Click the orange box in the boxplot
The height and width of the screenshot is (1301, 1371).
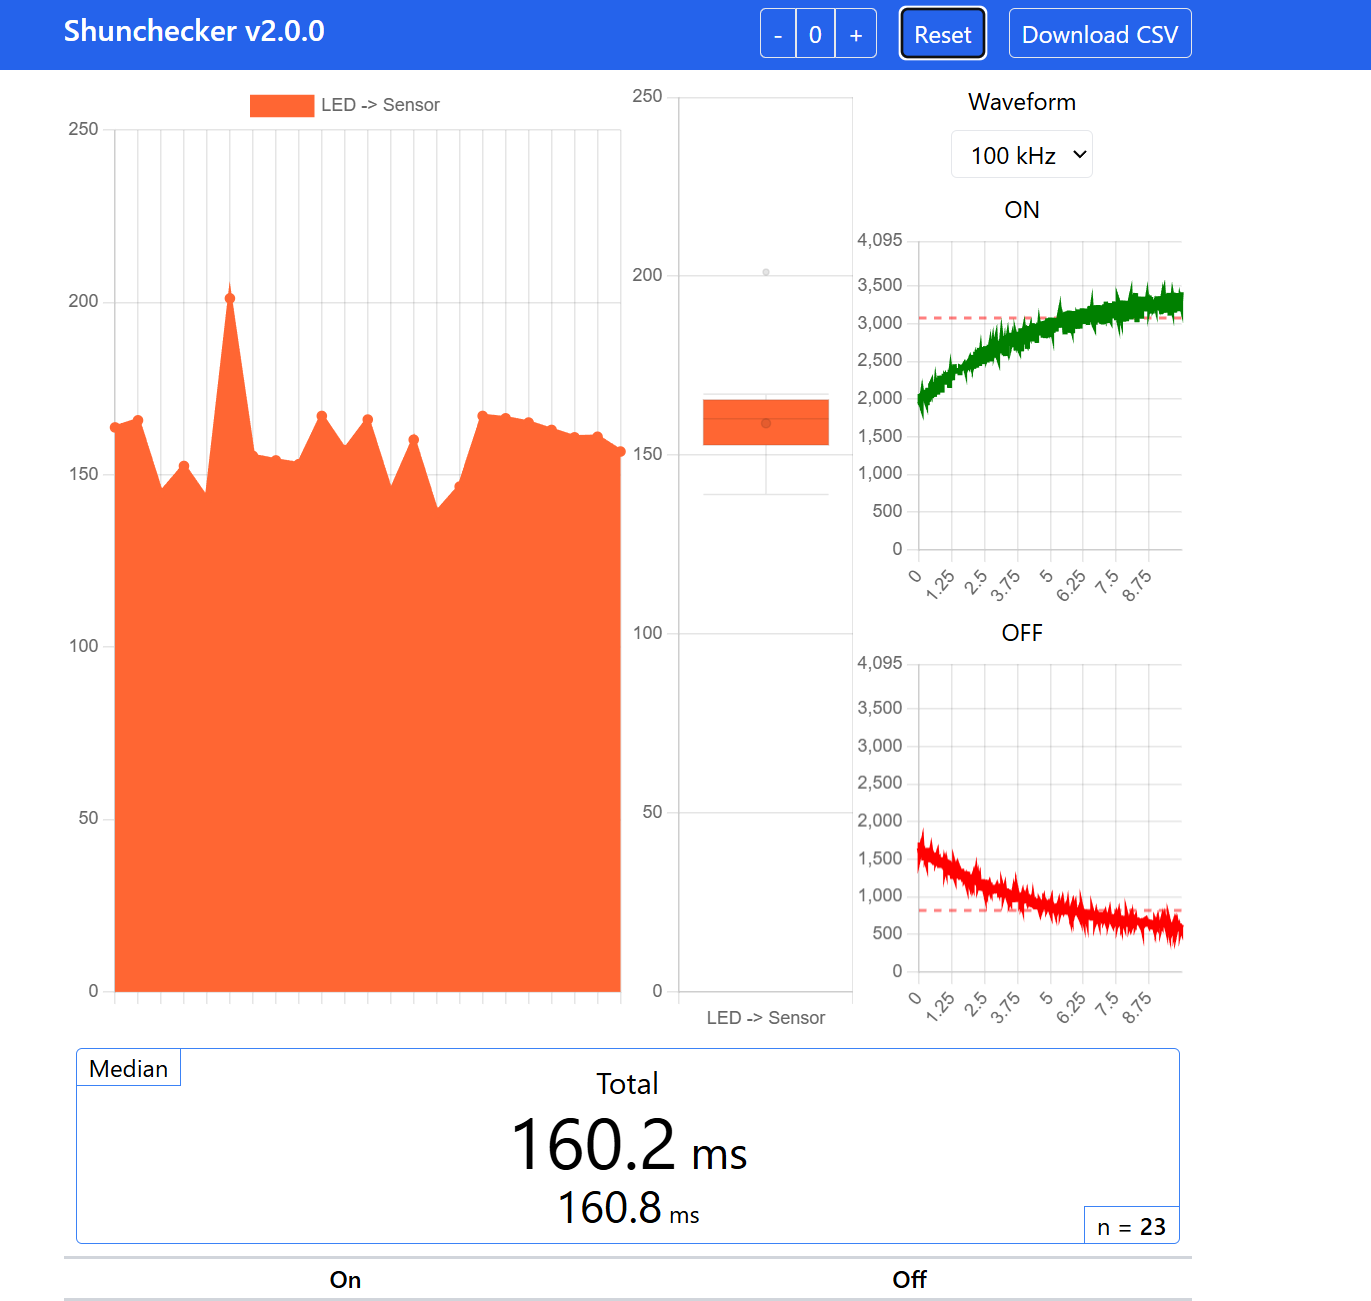765,422
